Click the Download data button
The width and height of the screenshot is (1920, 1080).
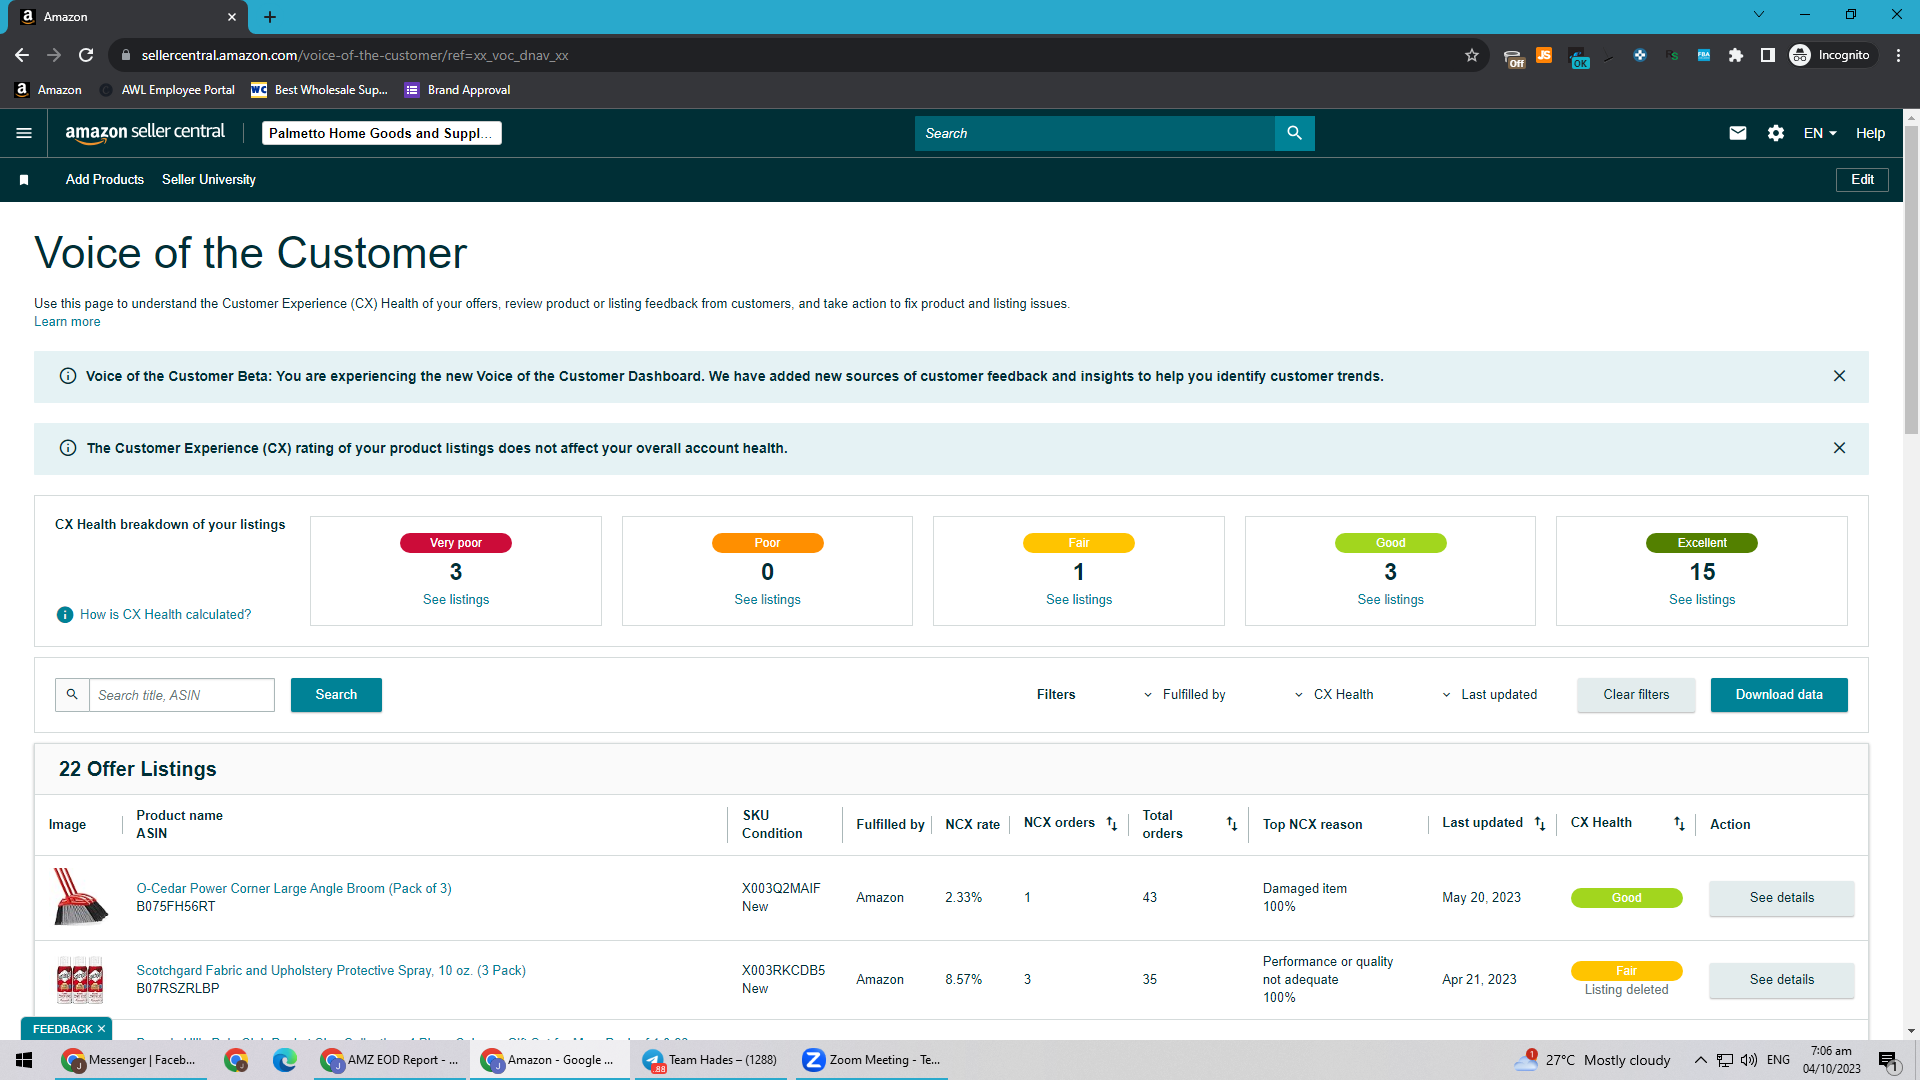coord(1779,695)
